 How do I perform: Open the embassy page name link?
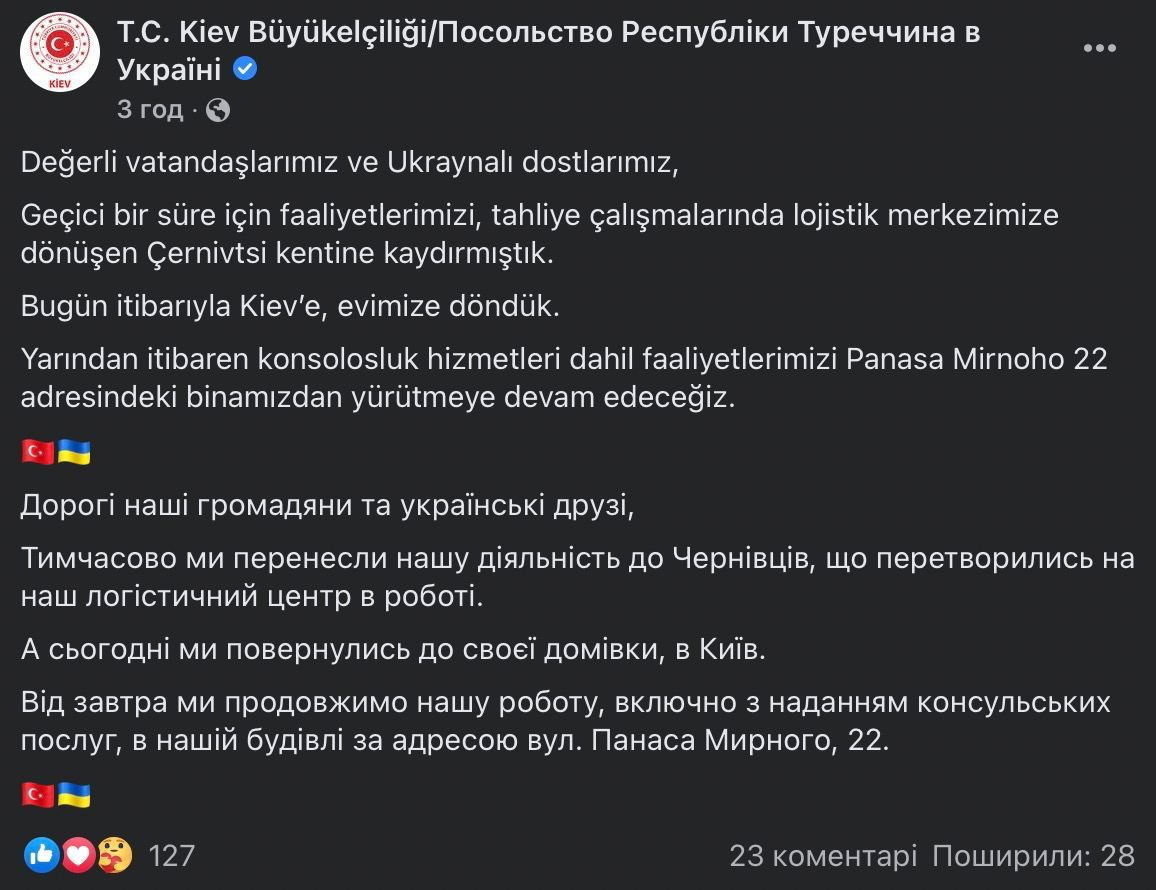click(549, 50)
